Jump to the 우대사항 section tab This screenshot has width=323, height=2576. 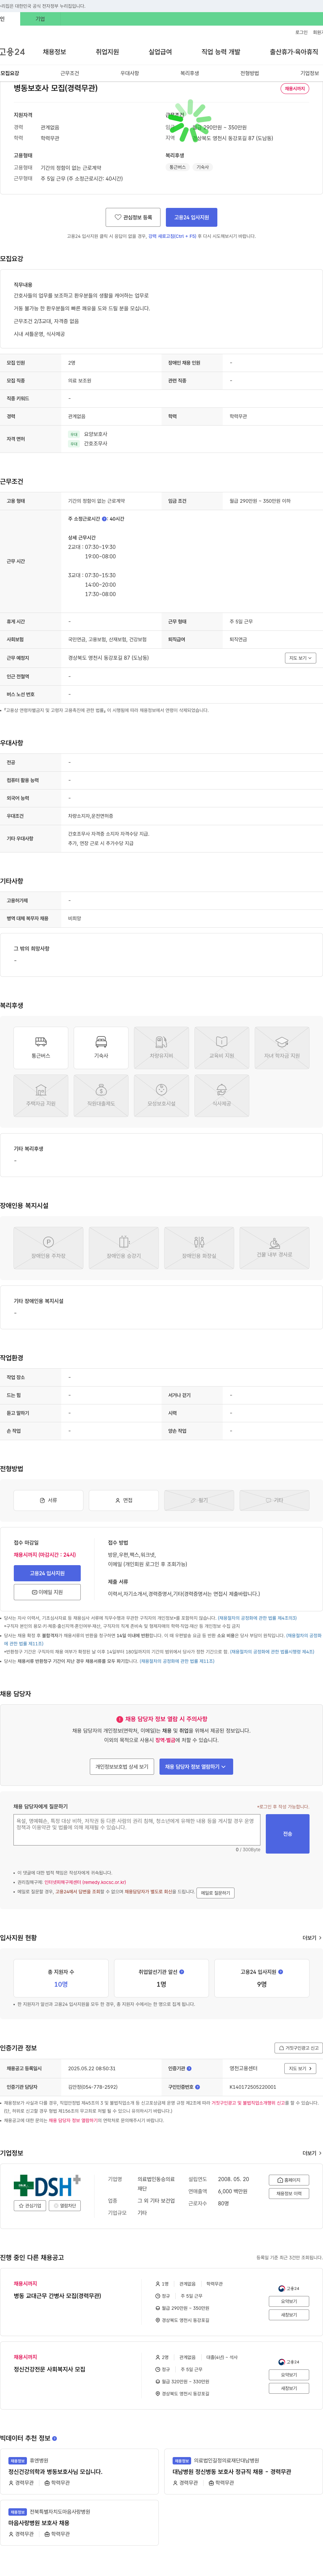(x=130, y=73)
